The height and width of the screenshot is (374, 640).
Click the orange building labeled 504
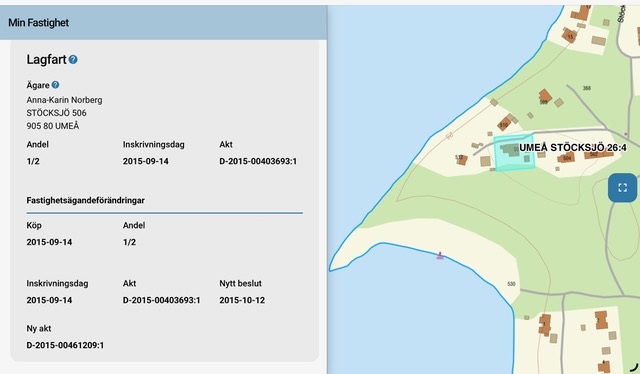[x=566, y=157]
